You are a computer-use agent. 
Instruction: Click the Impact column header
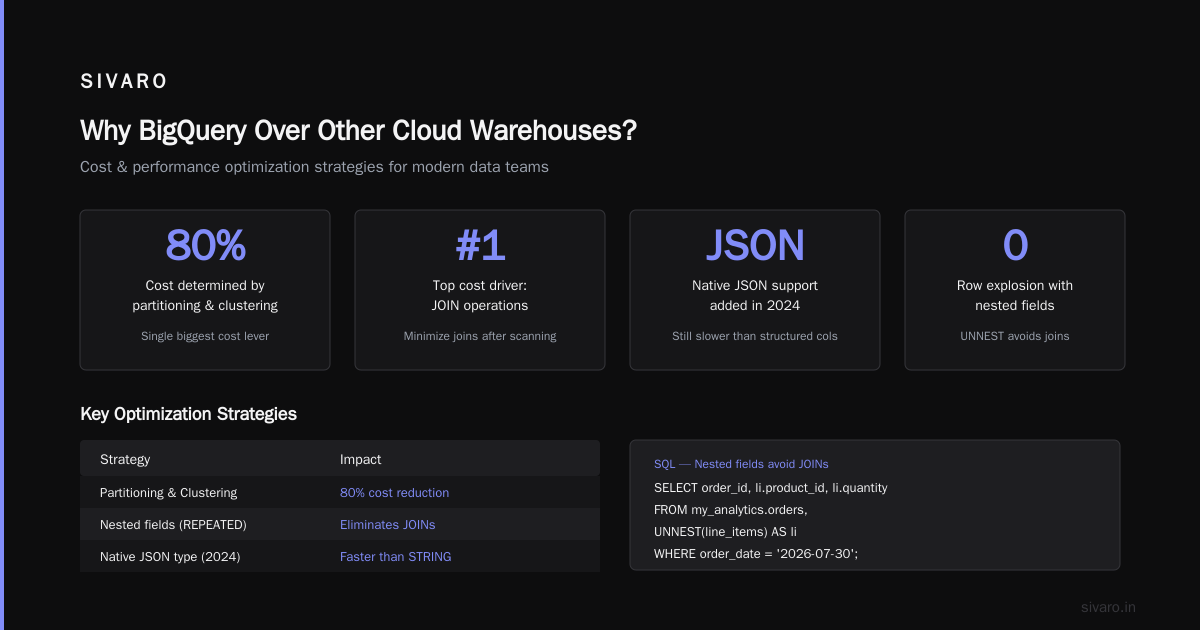coord(360,459)
